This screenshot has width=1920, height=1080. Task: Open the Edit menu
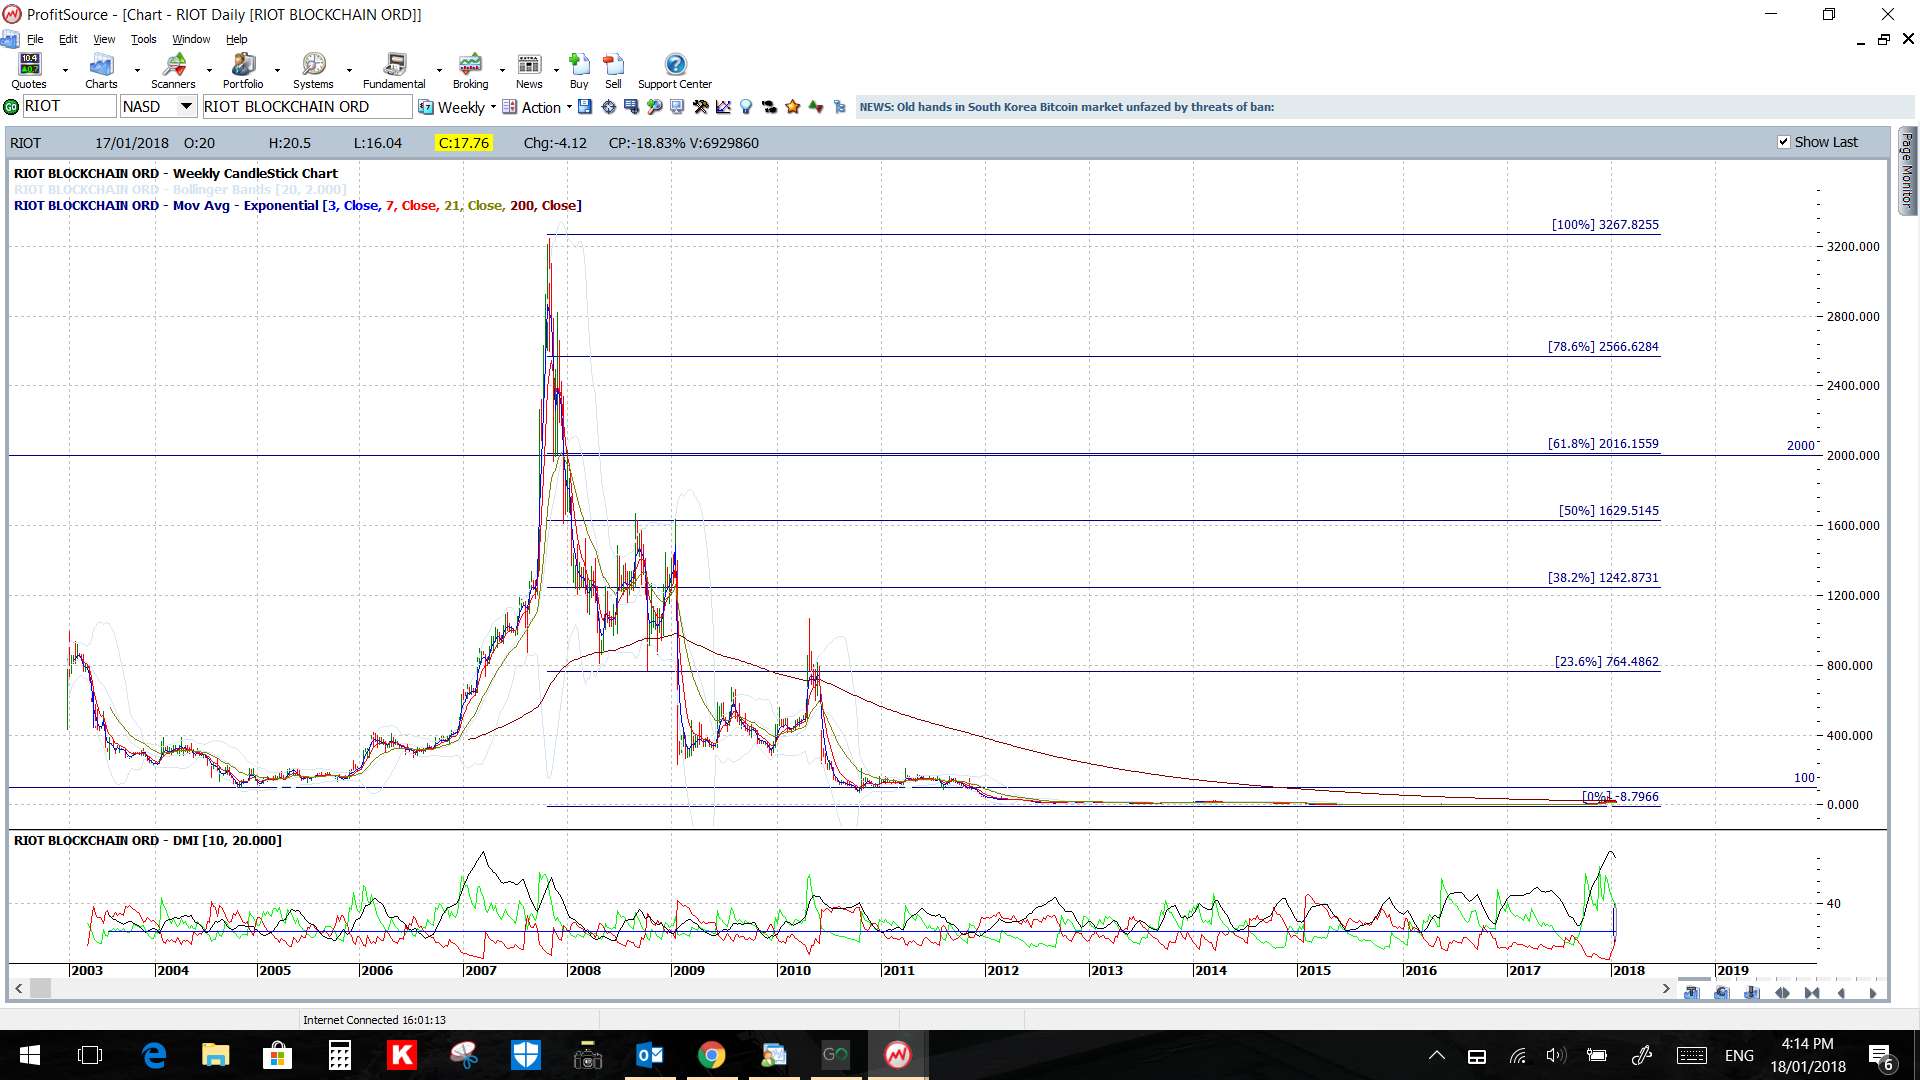point(68,39)
